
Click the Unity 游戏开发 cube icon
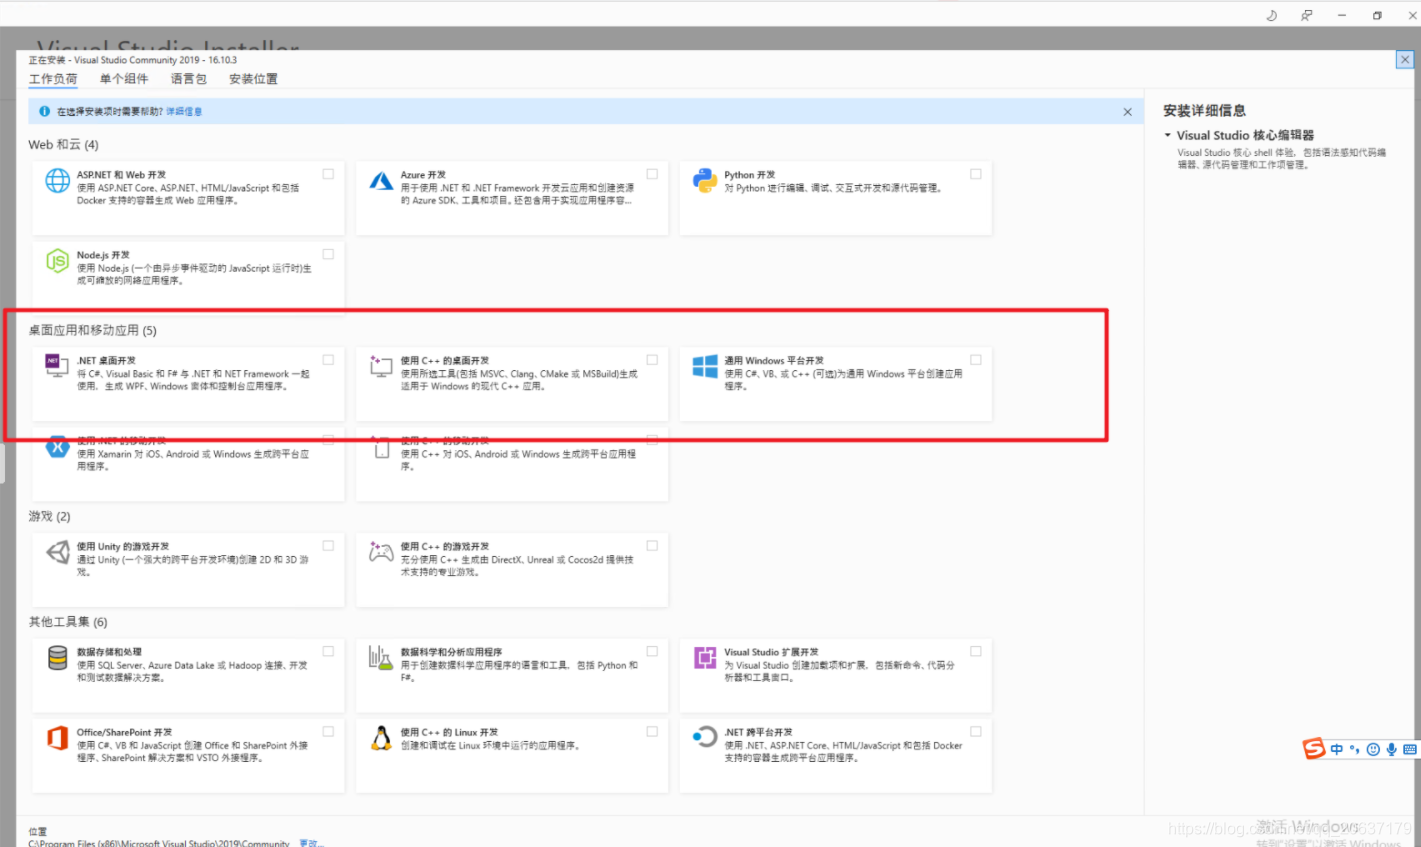point(57,552)
